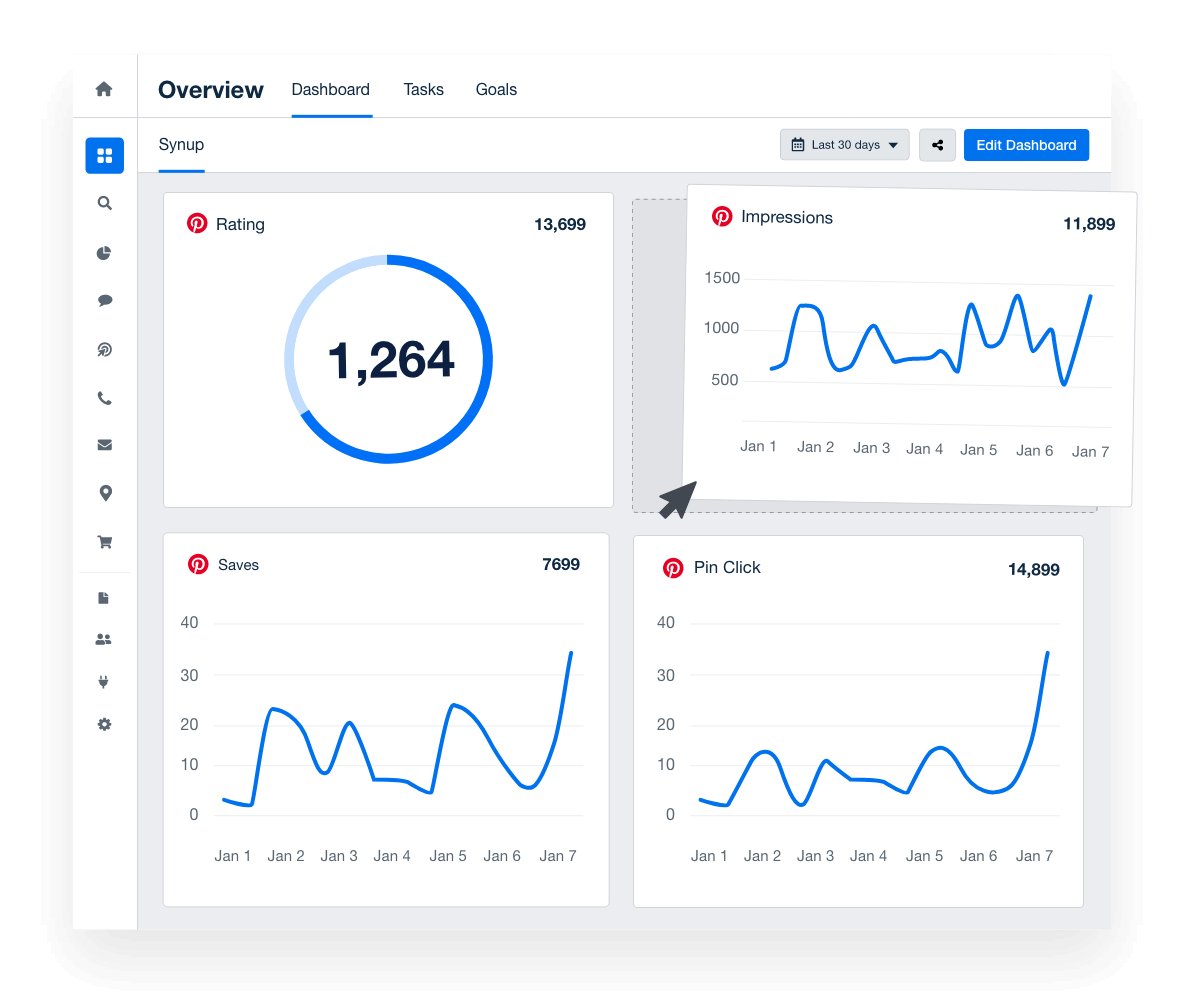Click the highlighted dashboard grid icon

pos(104,155)
